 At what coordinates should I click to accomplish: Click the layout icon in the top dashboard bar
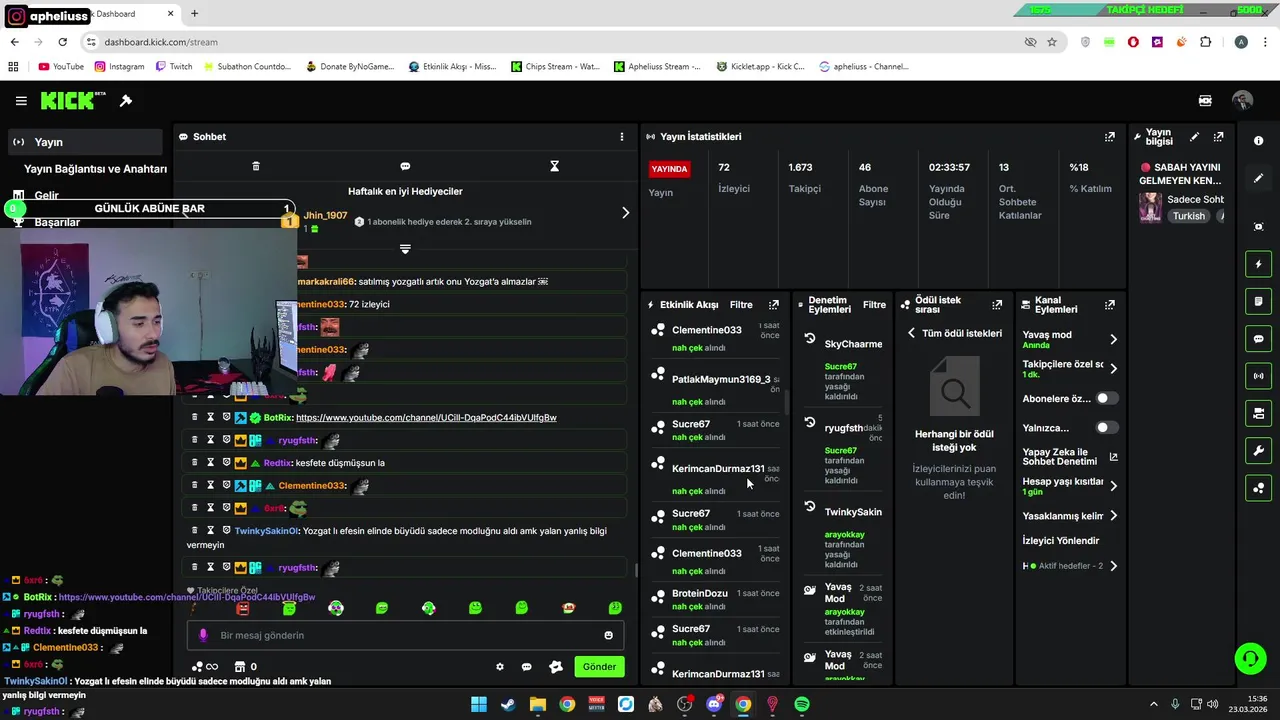pyautogui.click(x=1205, y=101)
